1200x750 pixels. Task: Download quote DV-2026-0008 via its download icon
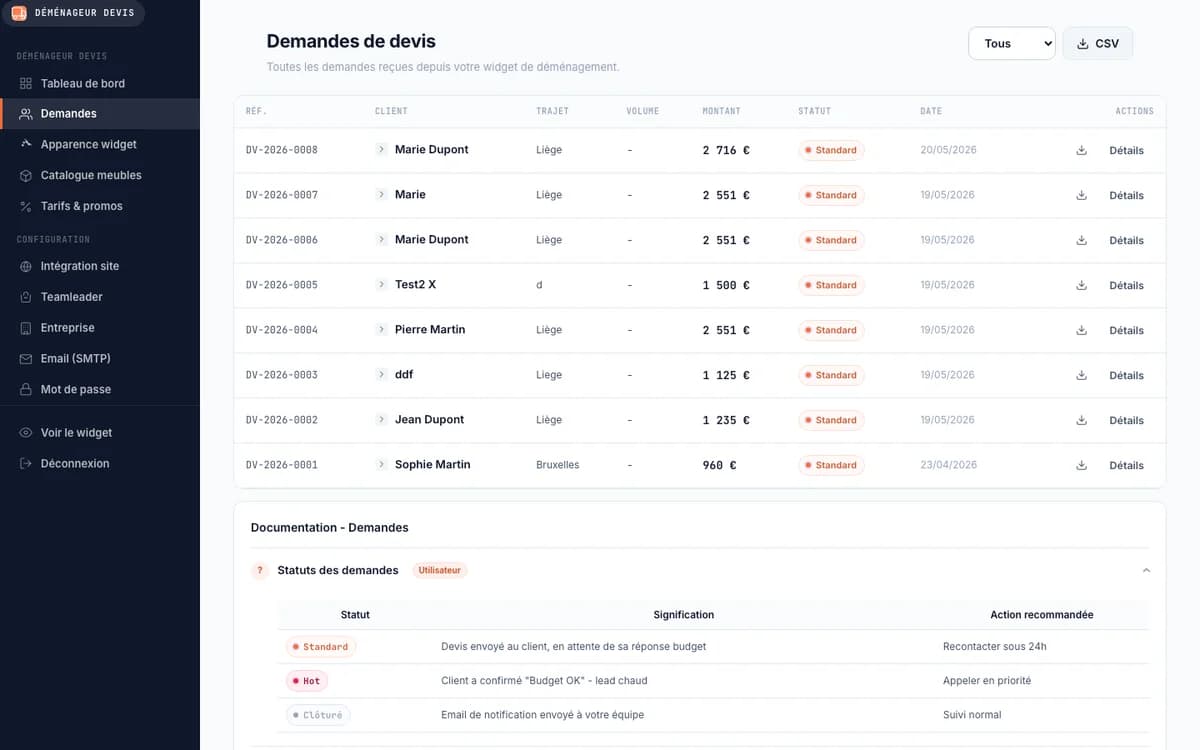click(x=1081, y=150)
